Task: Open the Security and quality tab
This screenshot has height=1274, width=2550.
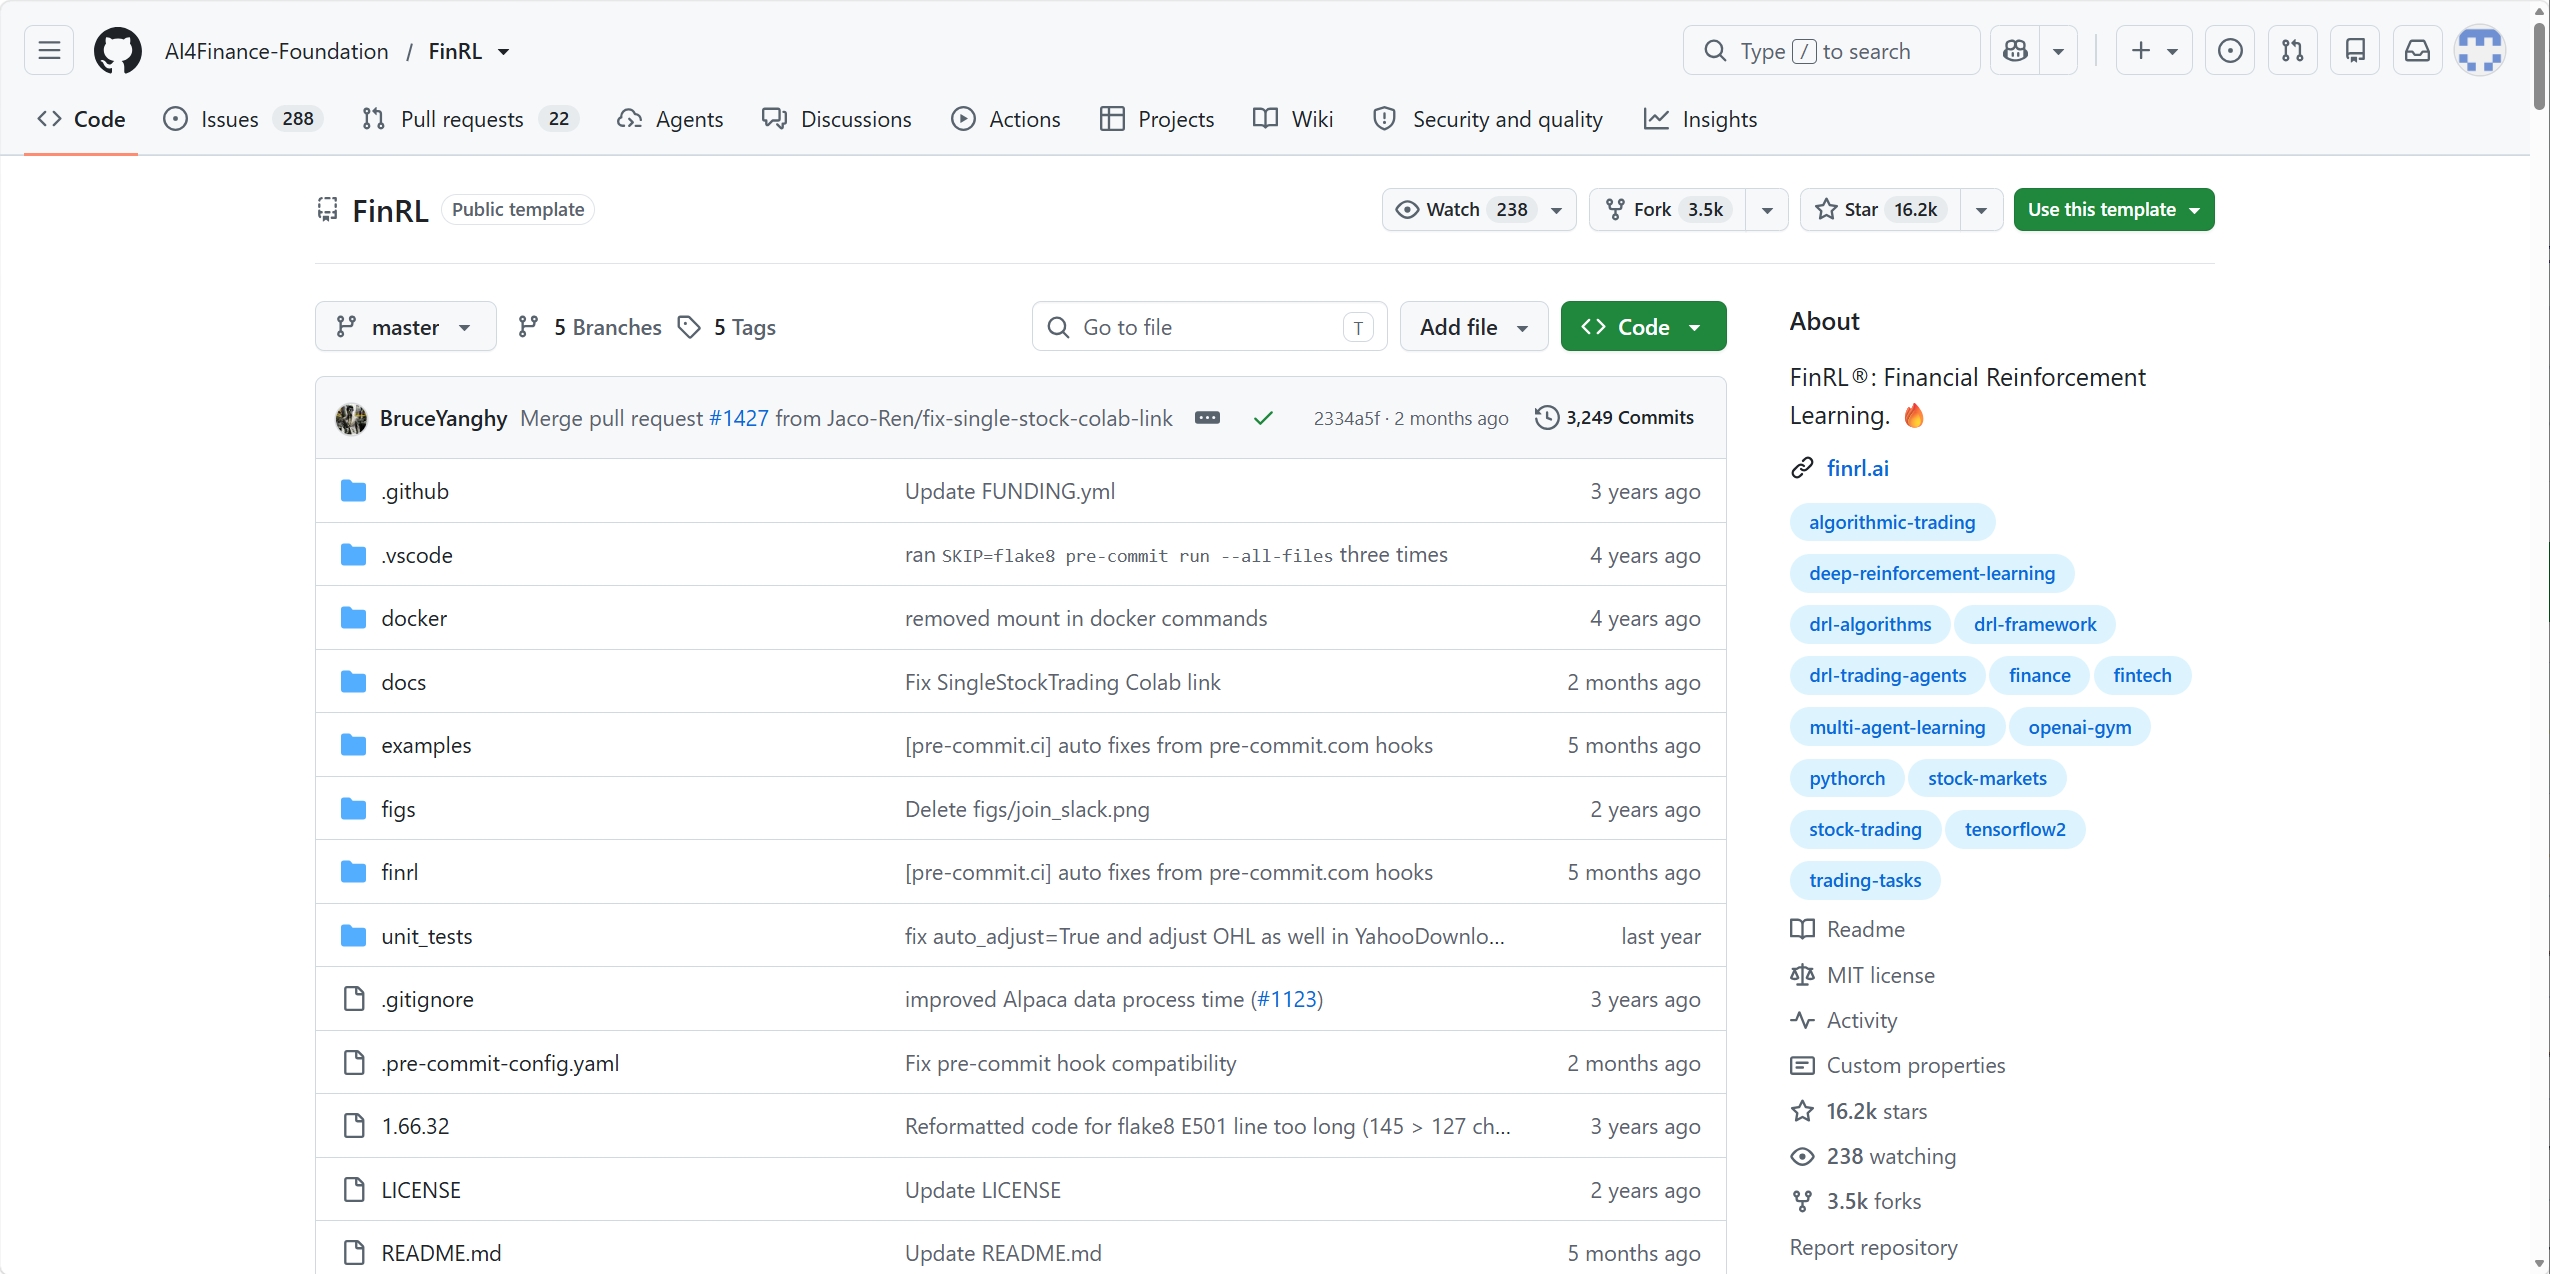Action: 1488,119
